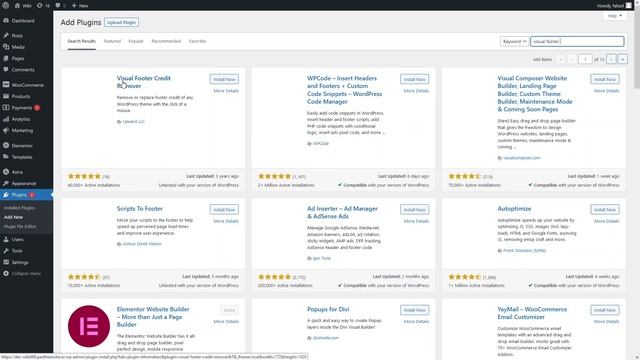Install Scripts To Footer plugin
640x360 pixels.
pyautogui.click(x=224, y=209)
